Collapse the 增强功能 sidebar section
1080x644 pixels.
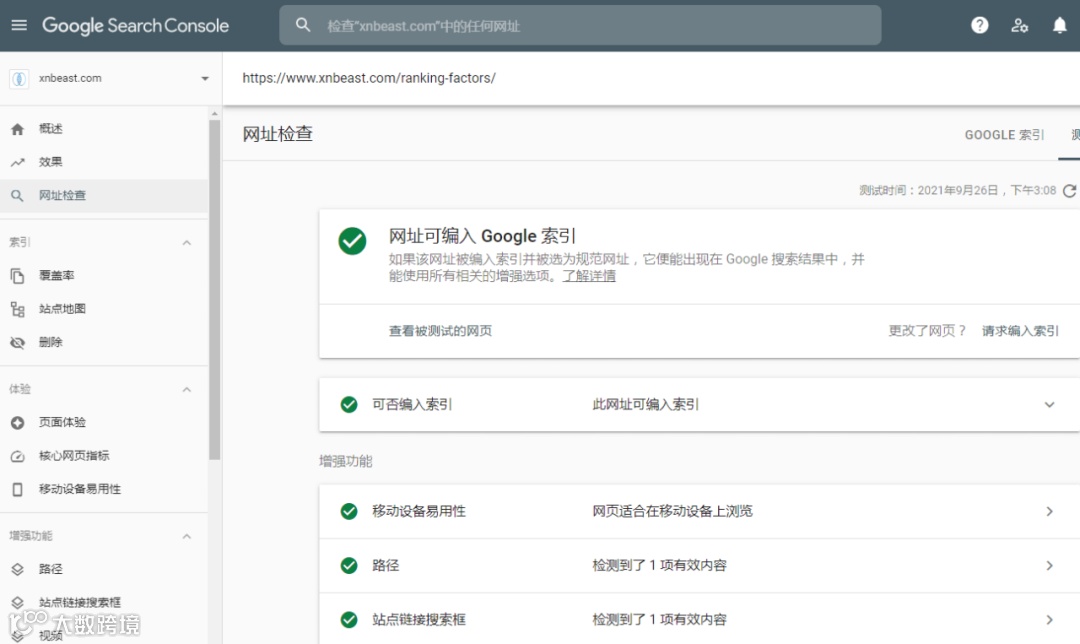point(187,536)
